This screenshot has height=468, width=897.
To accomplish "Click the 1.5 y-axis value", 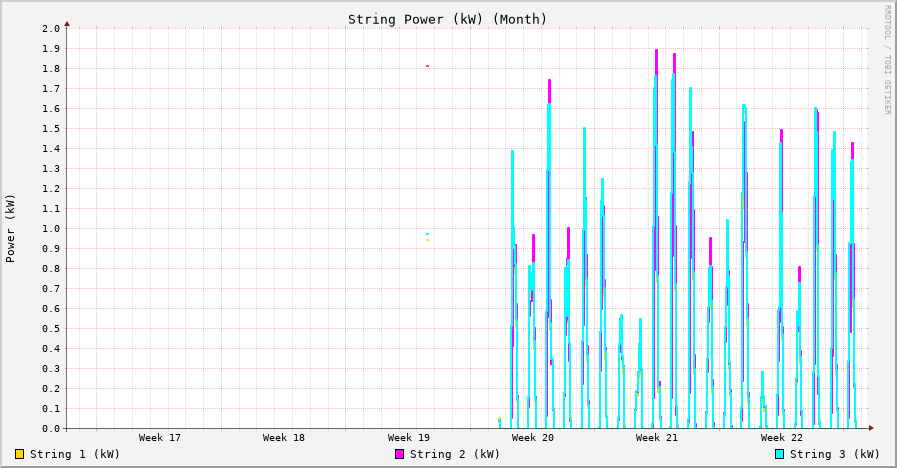I will [50, 129].
